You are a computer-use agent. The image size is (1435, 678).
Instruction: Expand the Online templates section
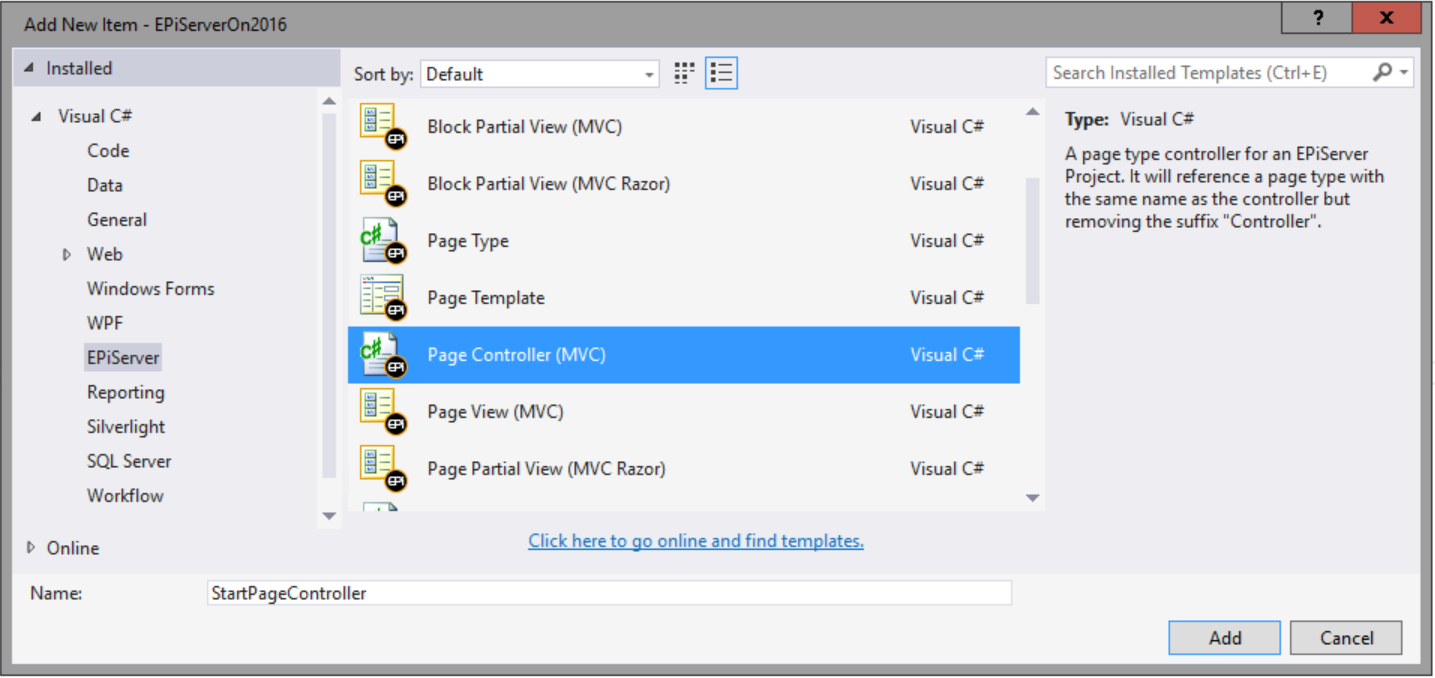pos(31,548)
